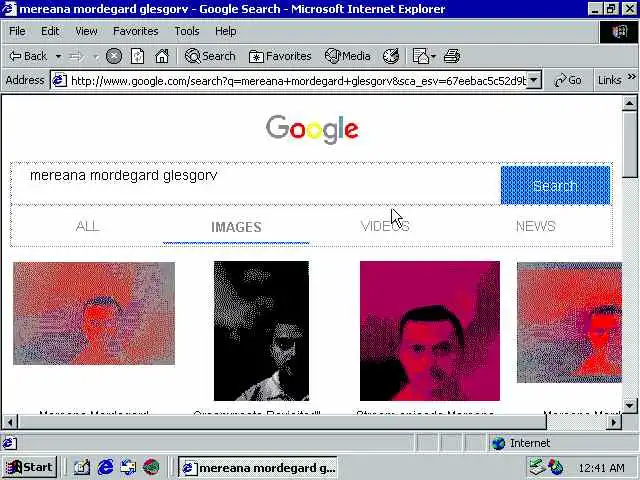Go back with the Back button

pyautogui.click(x=28, y=56)
